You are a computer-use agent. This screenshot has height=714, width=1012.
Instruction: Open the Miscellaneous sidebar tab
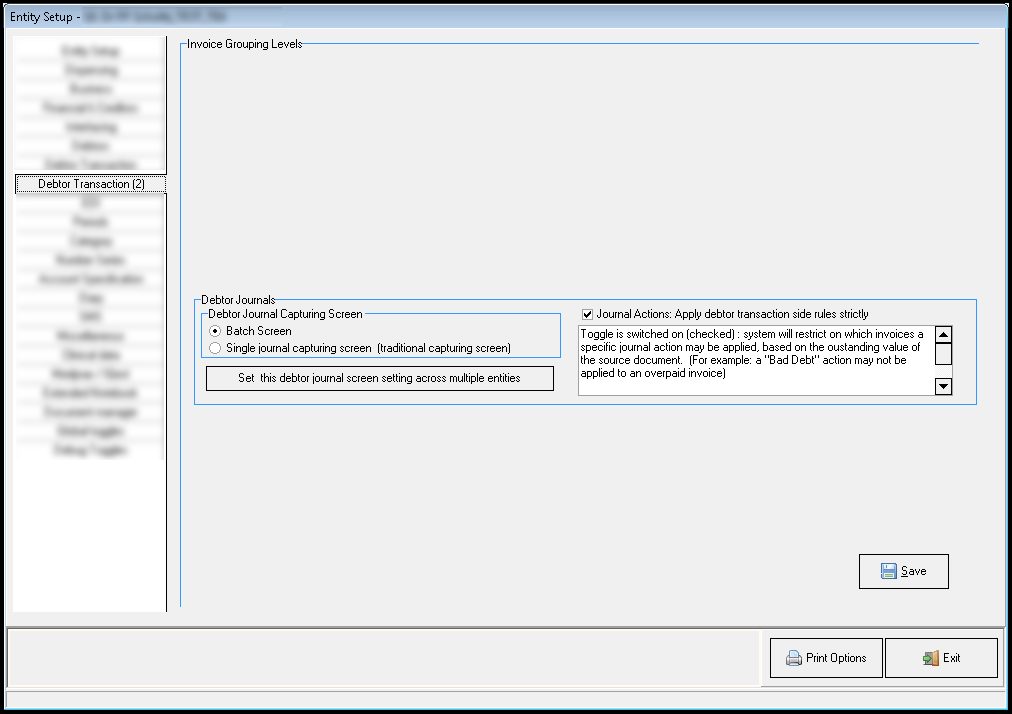tap(91, 336)
